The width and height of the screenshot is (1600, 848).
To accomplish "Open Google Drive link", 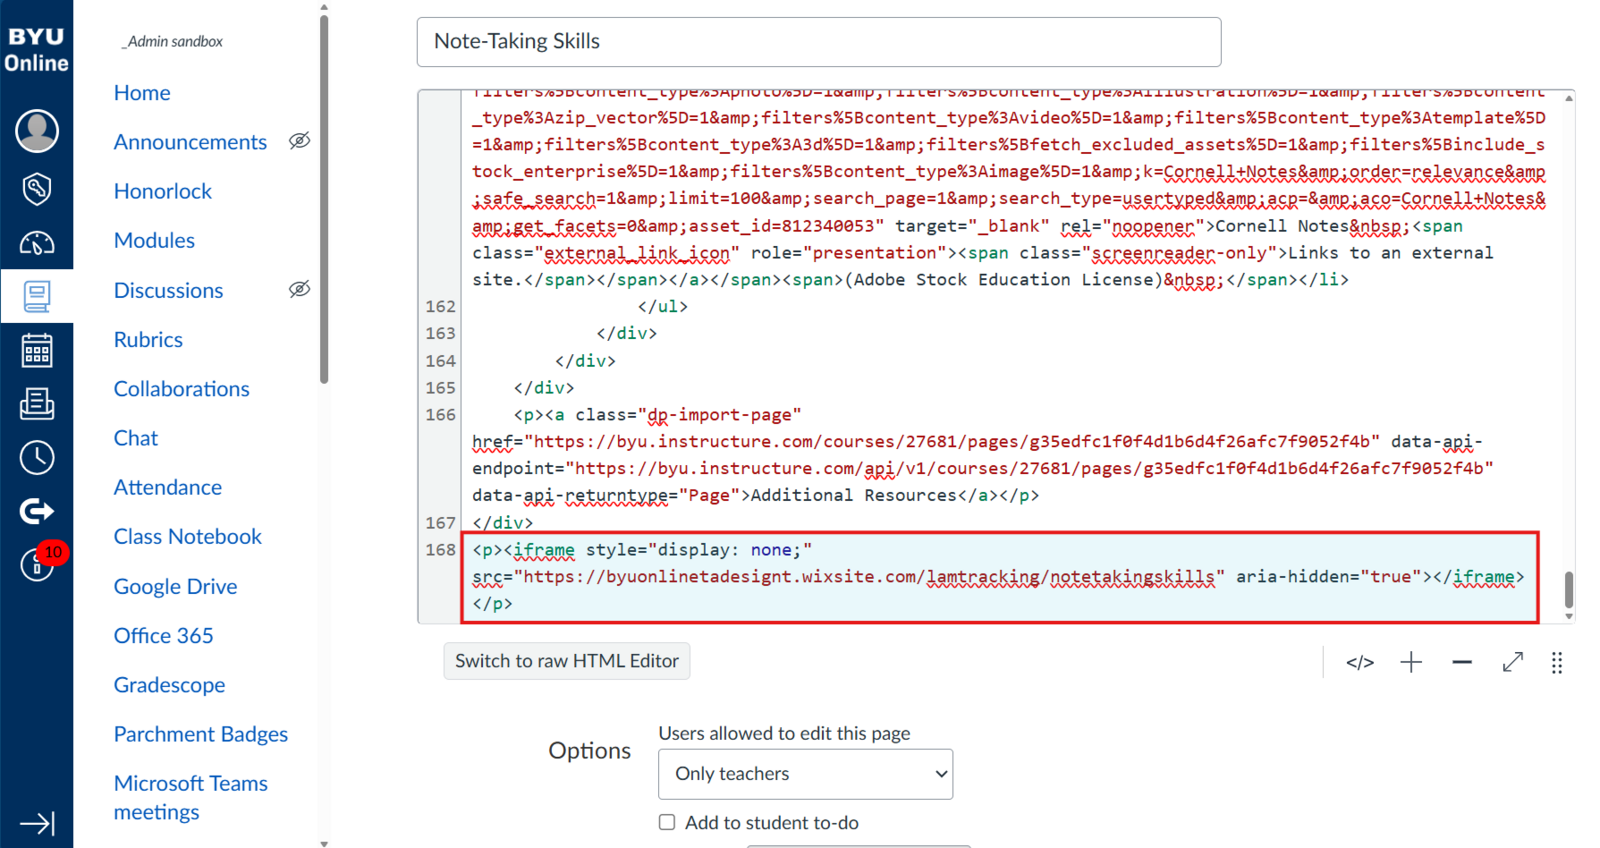I will [x=175, y=587].
